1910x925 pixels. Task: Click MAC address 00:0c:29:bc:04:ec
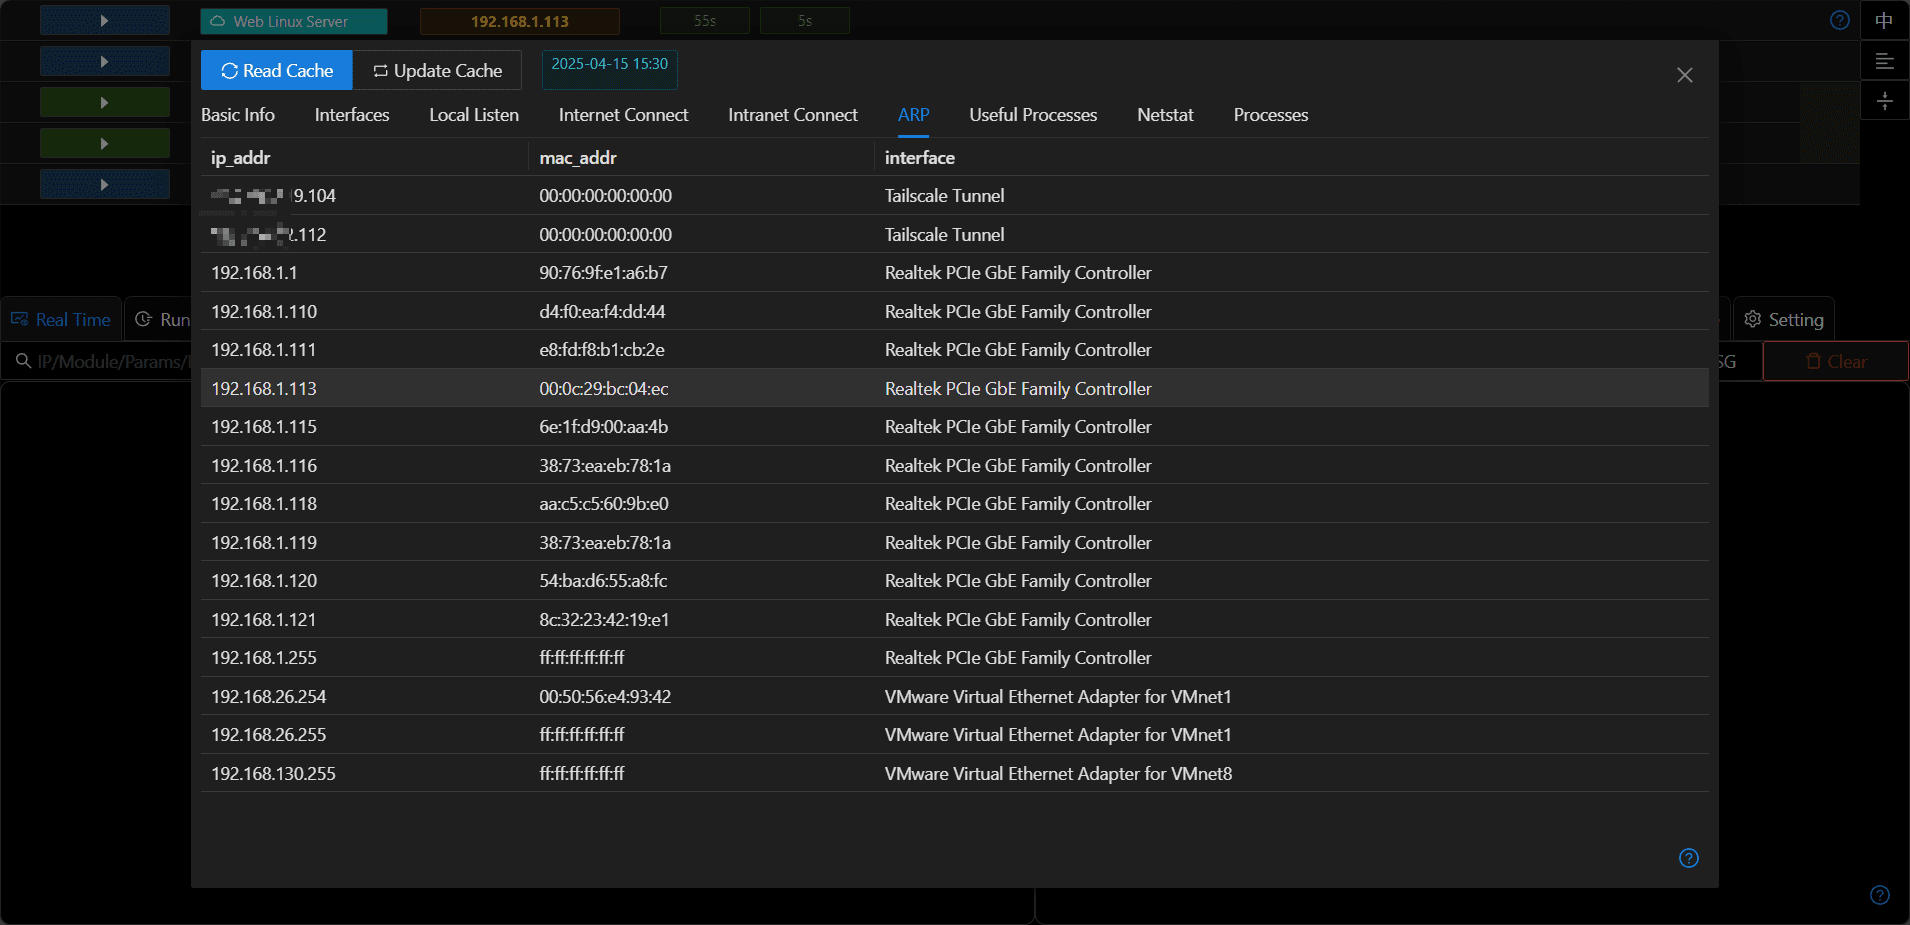point(604,388)
